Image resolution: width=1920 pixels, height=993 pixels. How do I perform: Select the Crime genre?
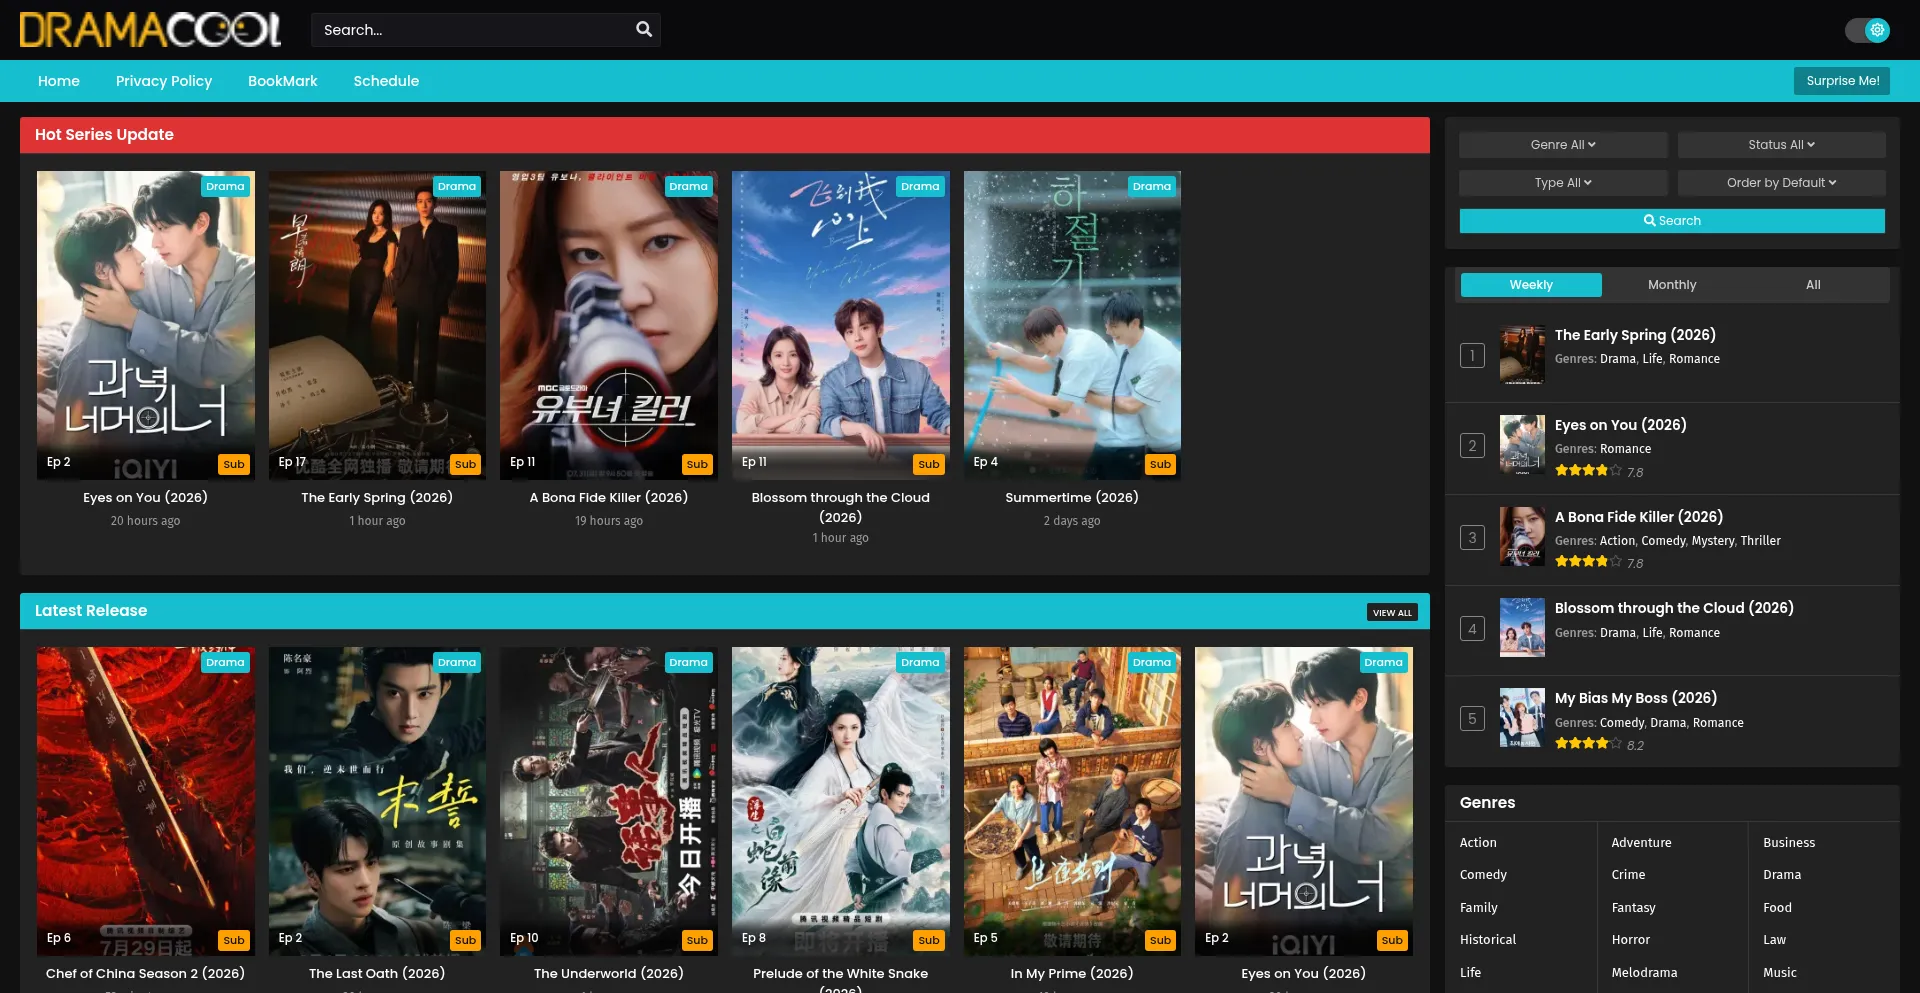(x=1628, y=875)
